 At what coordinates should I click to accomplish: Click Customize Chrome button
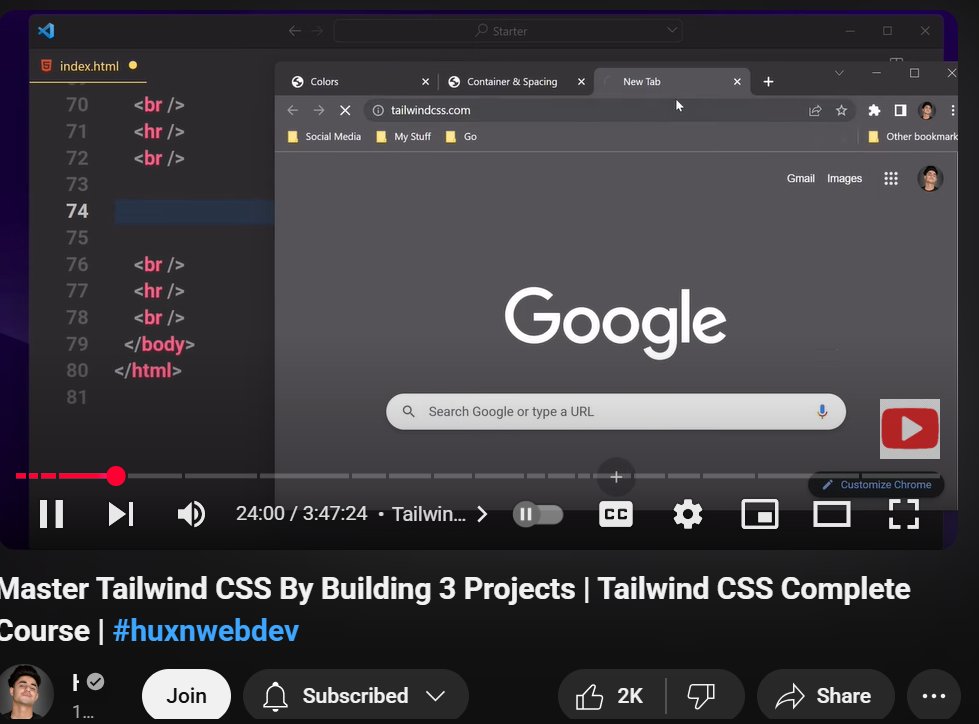tap(876, 484)
